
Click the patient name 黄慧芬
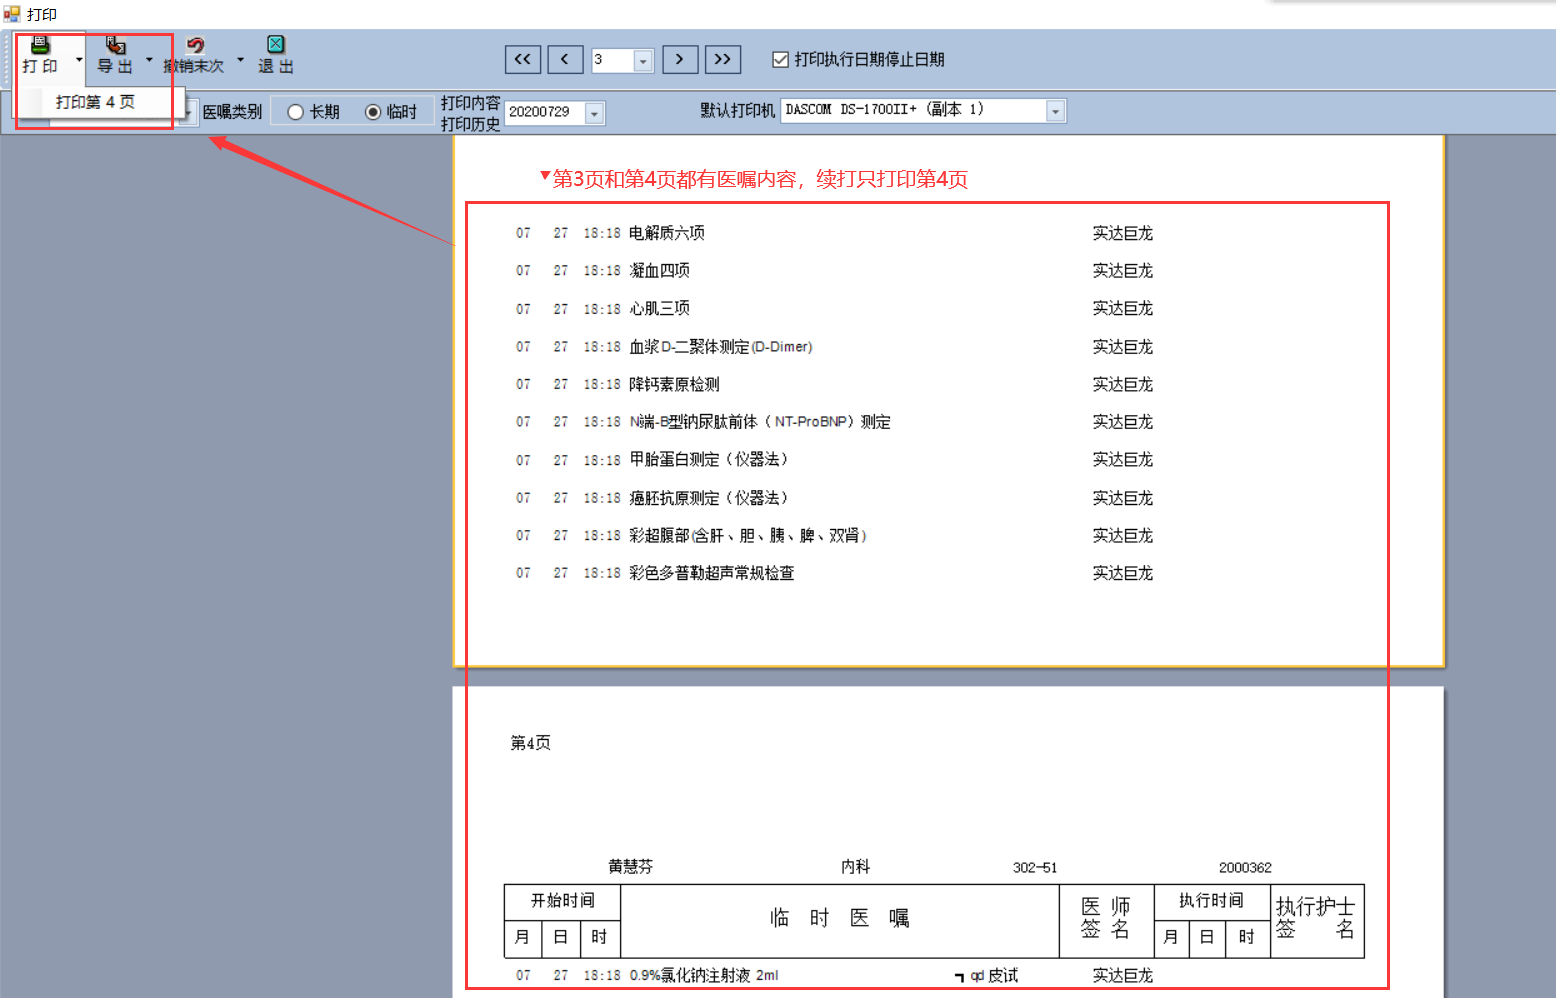coord(631,867)
